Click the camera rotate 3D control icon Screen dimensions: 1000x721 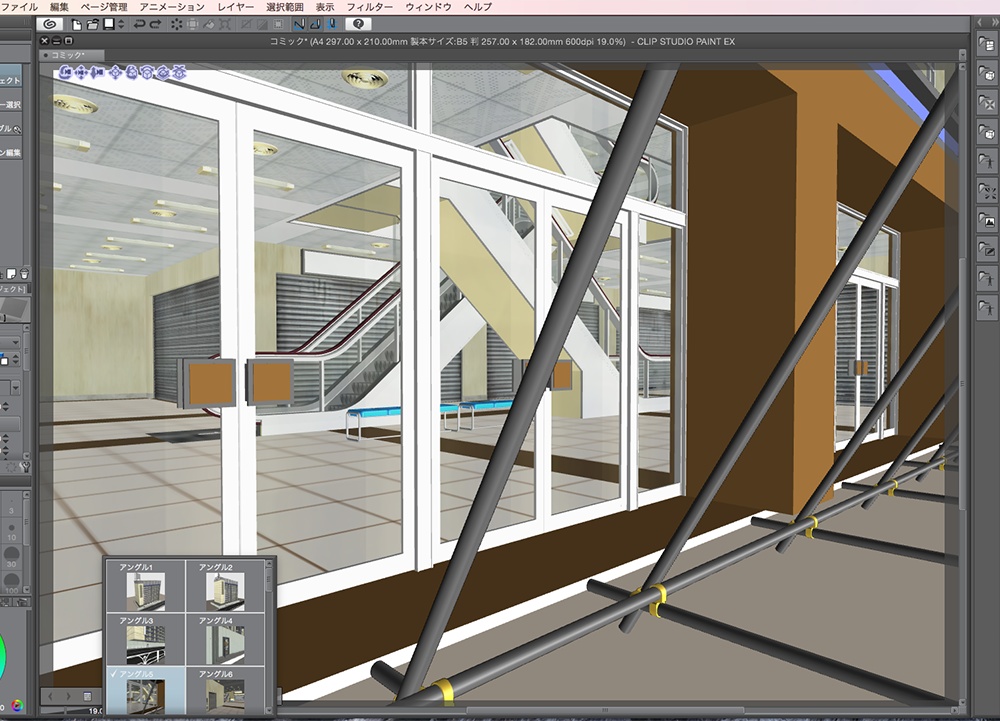(x=65, y=73)
